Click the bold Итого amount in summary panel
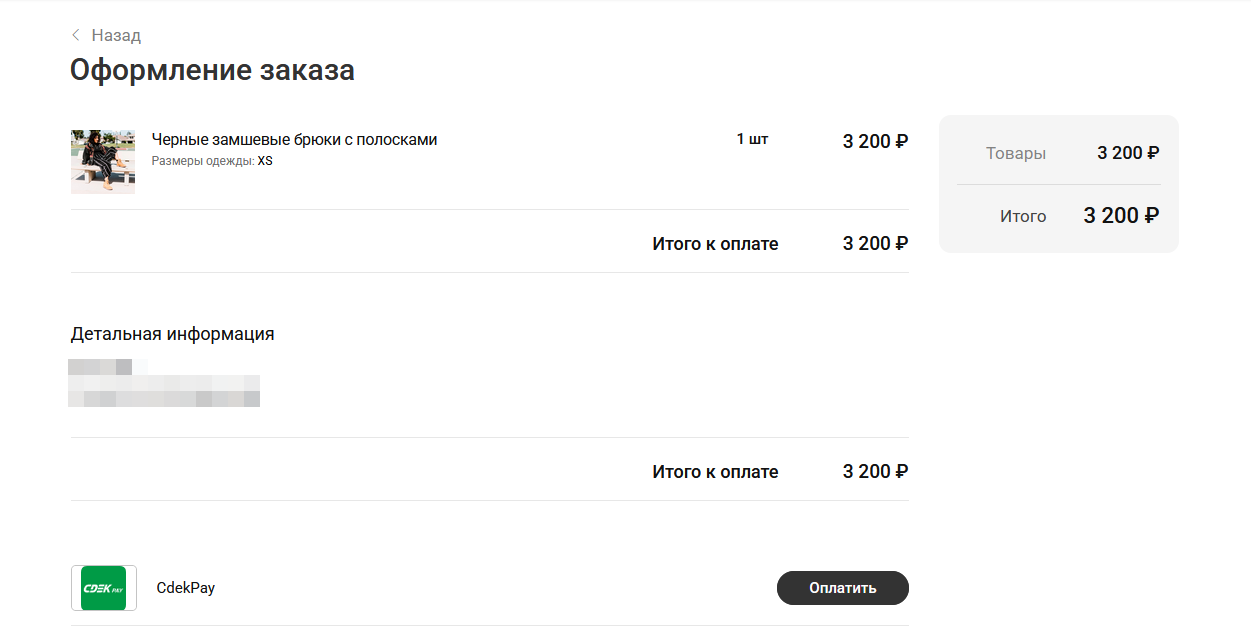The width and height of the screenshot is (1251, 637). point(1121,215)
